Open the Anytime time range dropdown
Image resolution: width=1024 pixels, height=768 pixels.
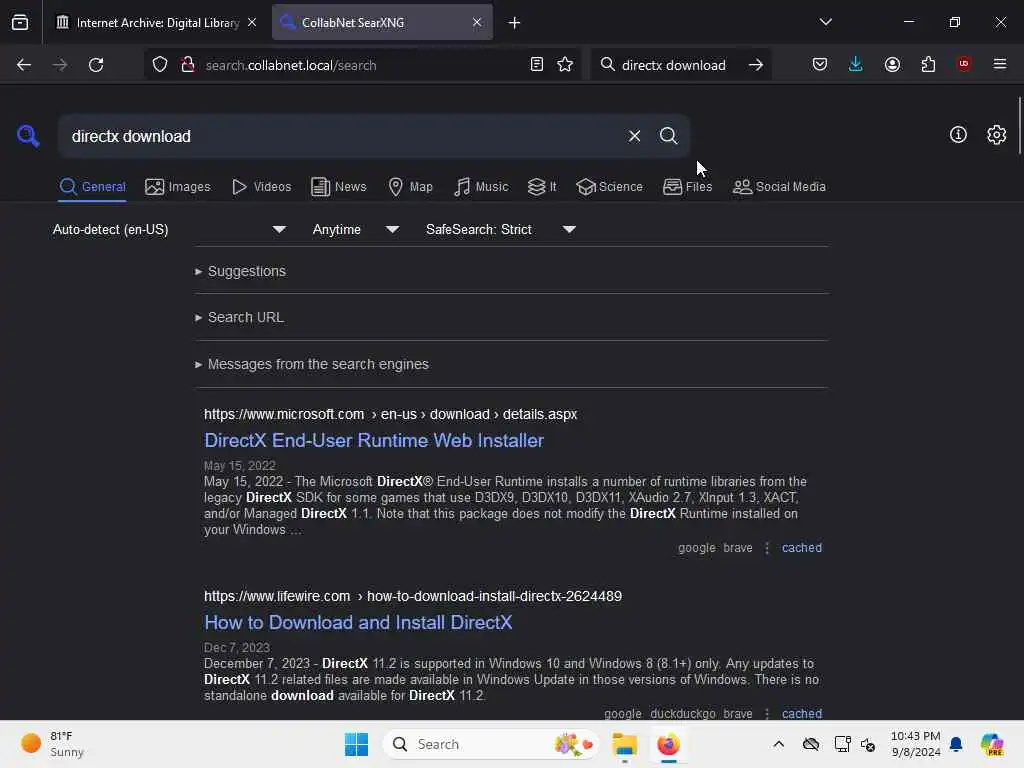pos(355,229)
